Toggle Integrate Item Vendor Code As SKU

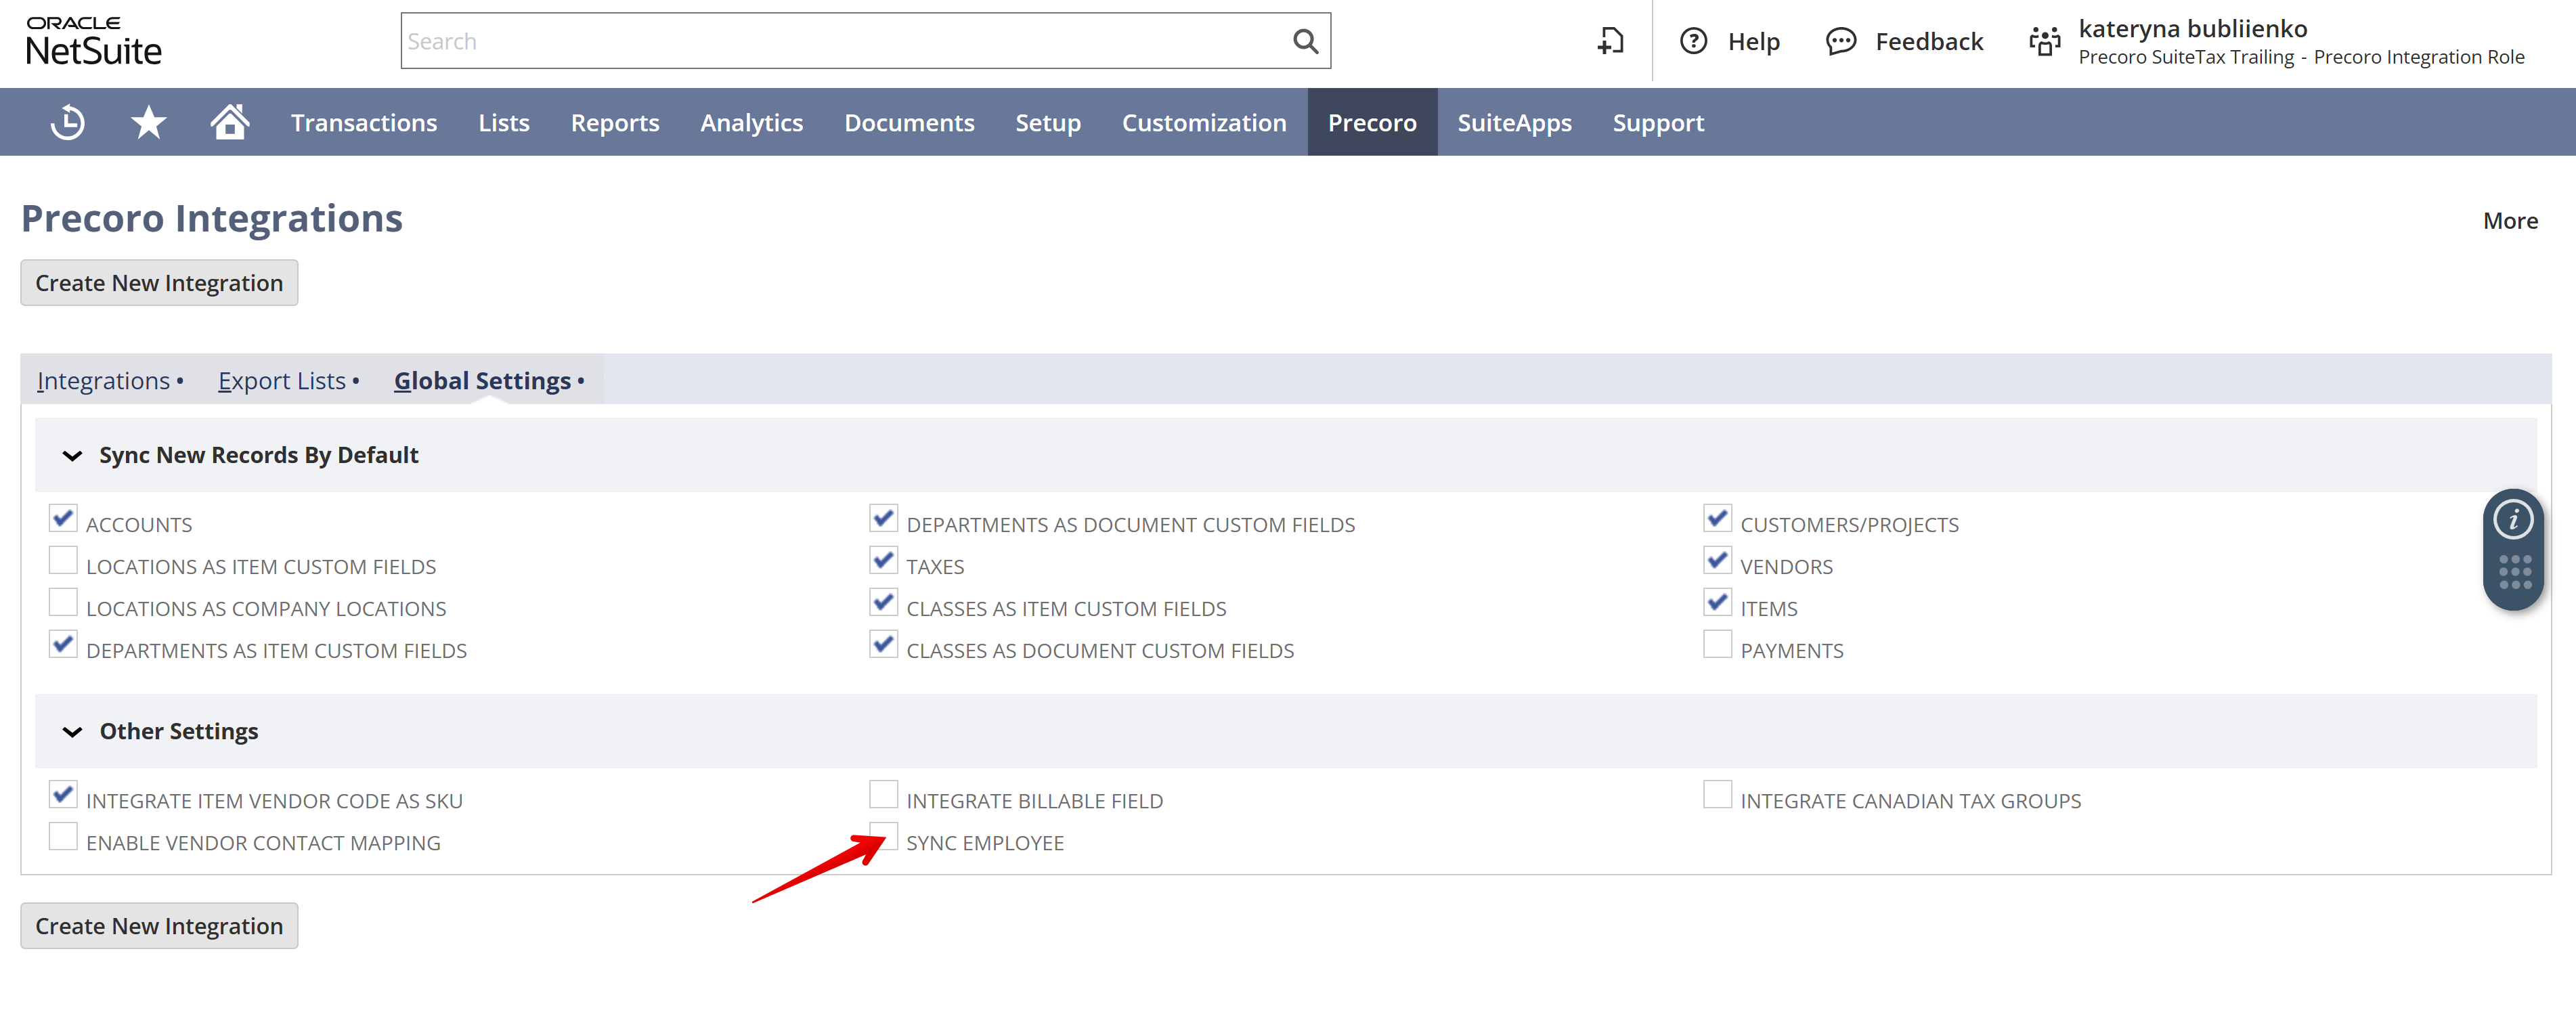(x=63, y=794)
